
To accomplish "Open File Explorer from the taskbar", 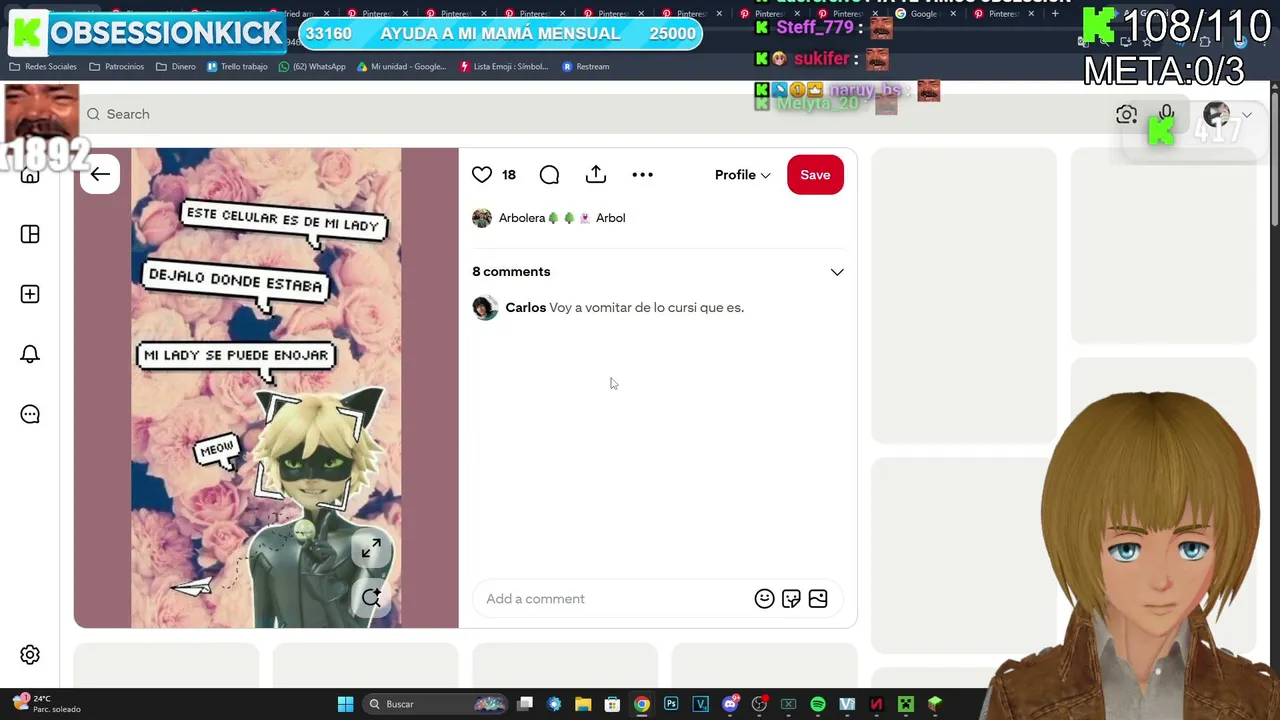I will 583,704.
